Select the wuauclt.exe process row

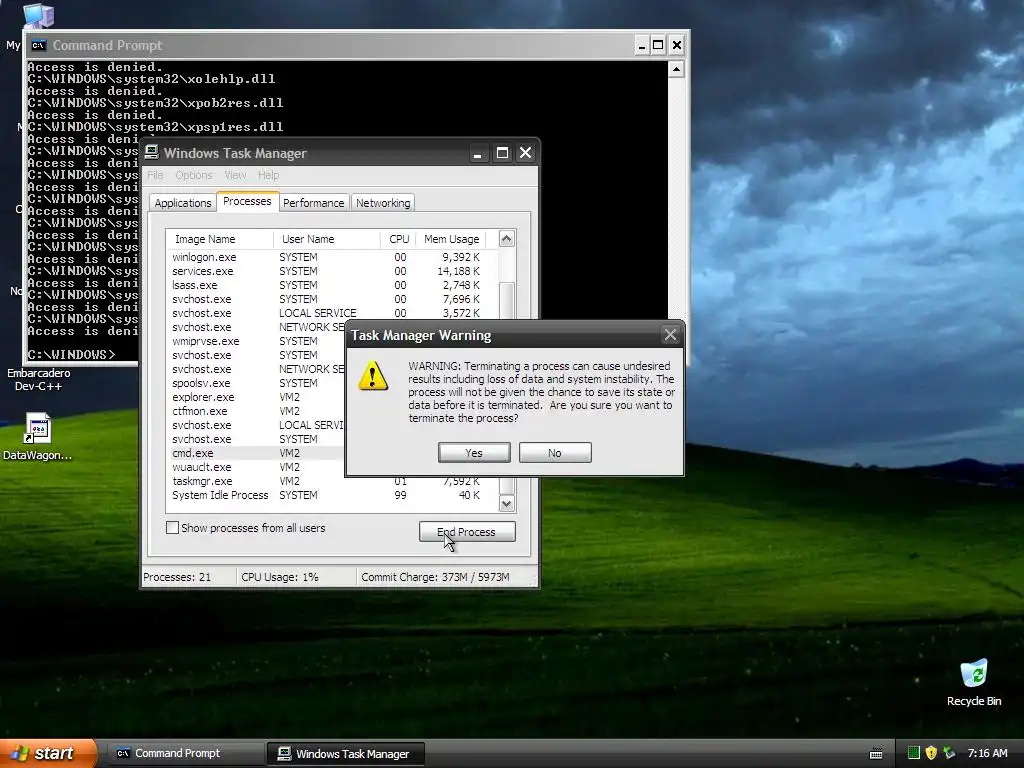256,467
